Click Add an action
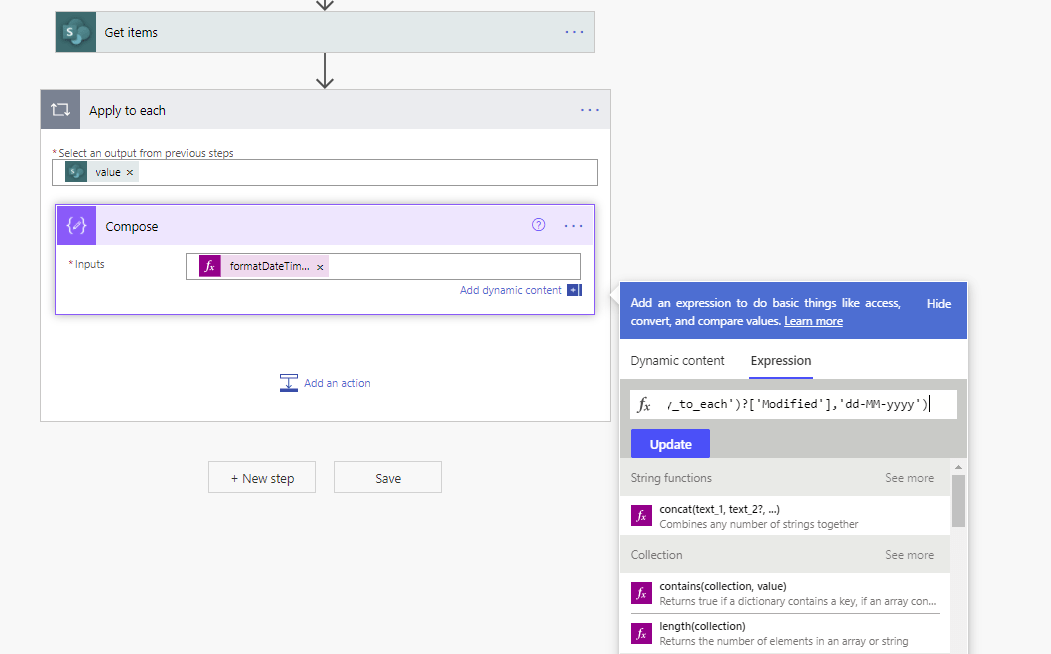This screenshot has height=654, width=1051. [325, 383]
